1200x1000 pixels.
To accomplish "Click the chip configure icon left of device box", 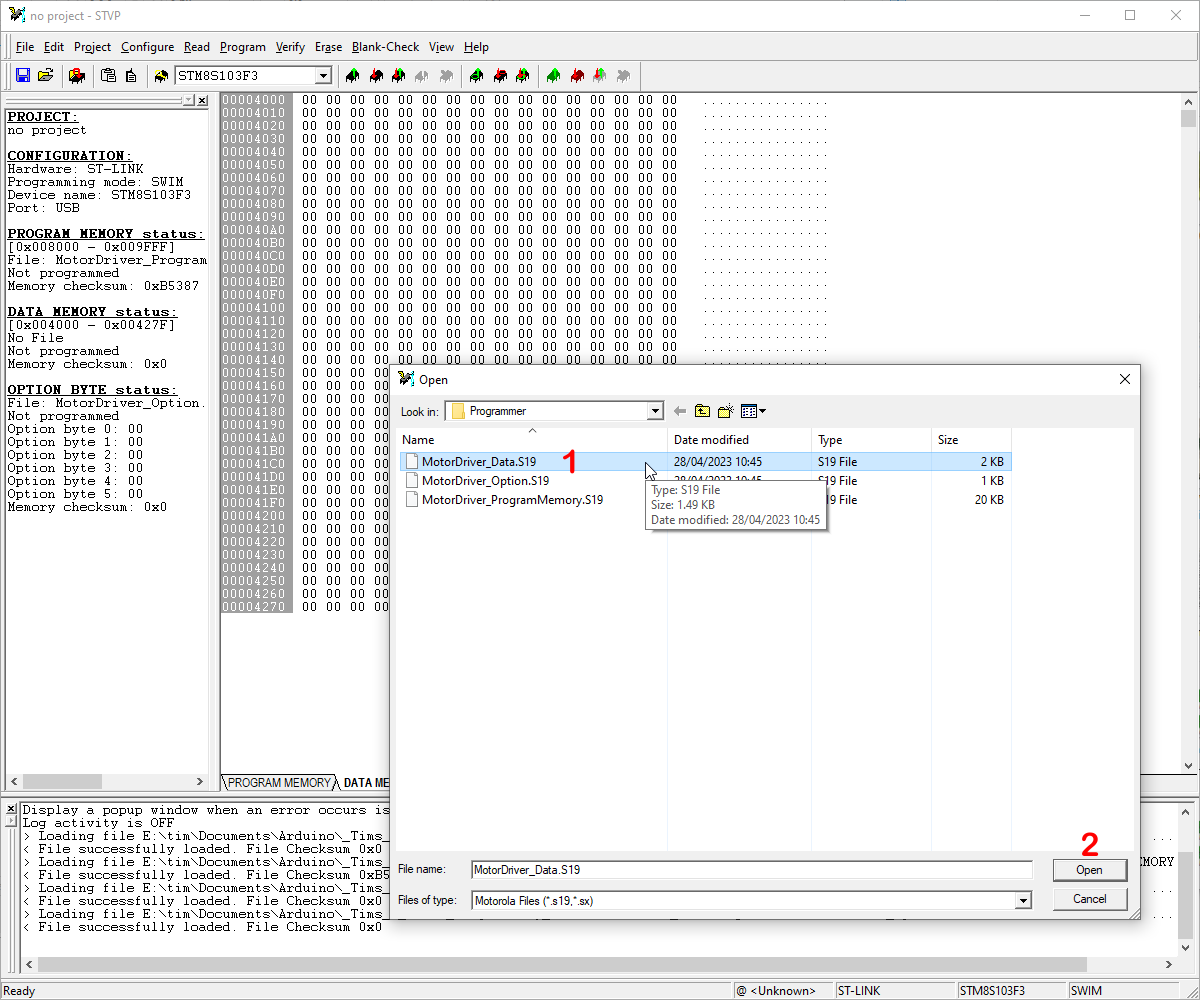I will click(x=161, y=76).
